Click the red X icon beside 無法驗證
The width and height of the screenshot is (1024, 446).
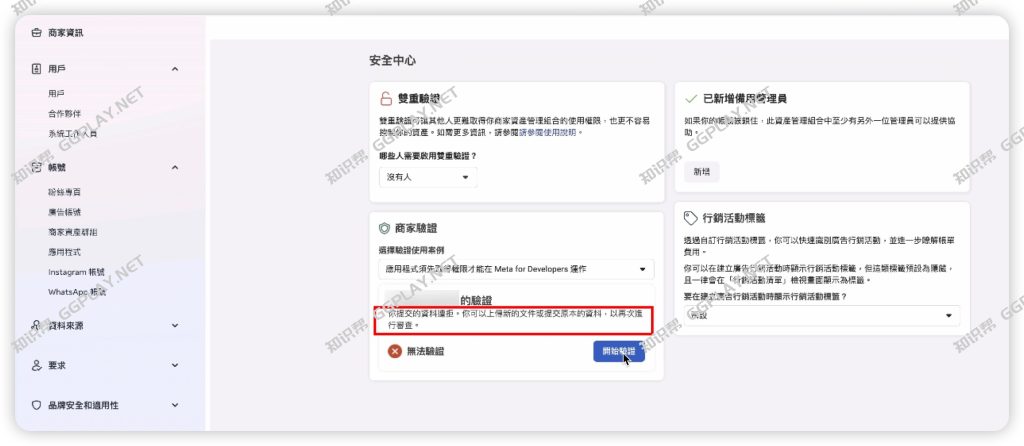coord(394,351)
